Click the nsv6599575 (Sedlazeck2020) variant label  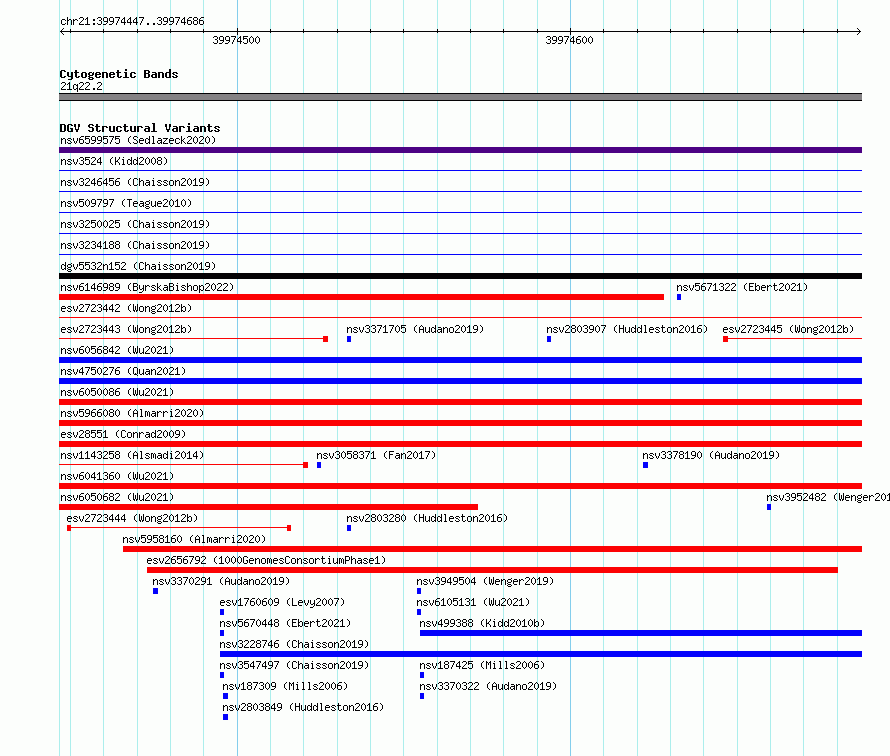tap(138, 140)
